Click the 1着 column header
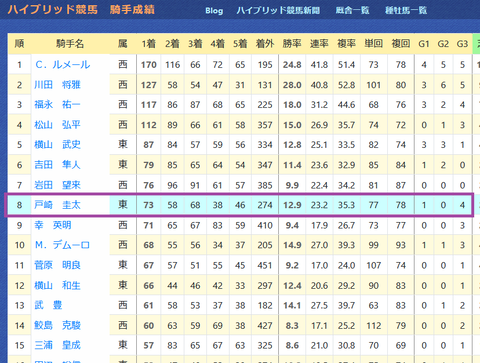Viewport: 480px width, 363px height. click(149, 44)
